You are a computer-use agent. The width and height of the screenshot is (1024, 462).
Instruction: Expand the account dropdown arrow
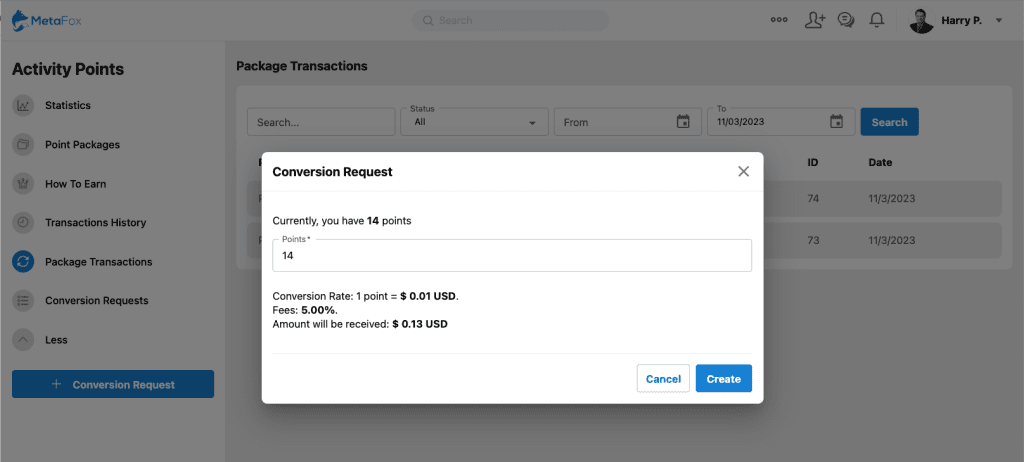(999, 21)
